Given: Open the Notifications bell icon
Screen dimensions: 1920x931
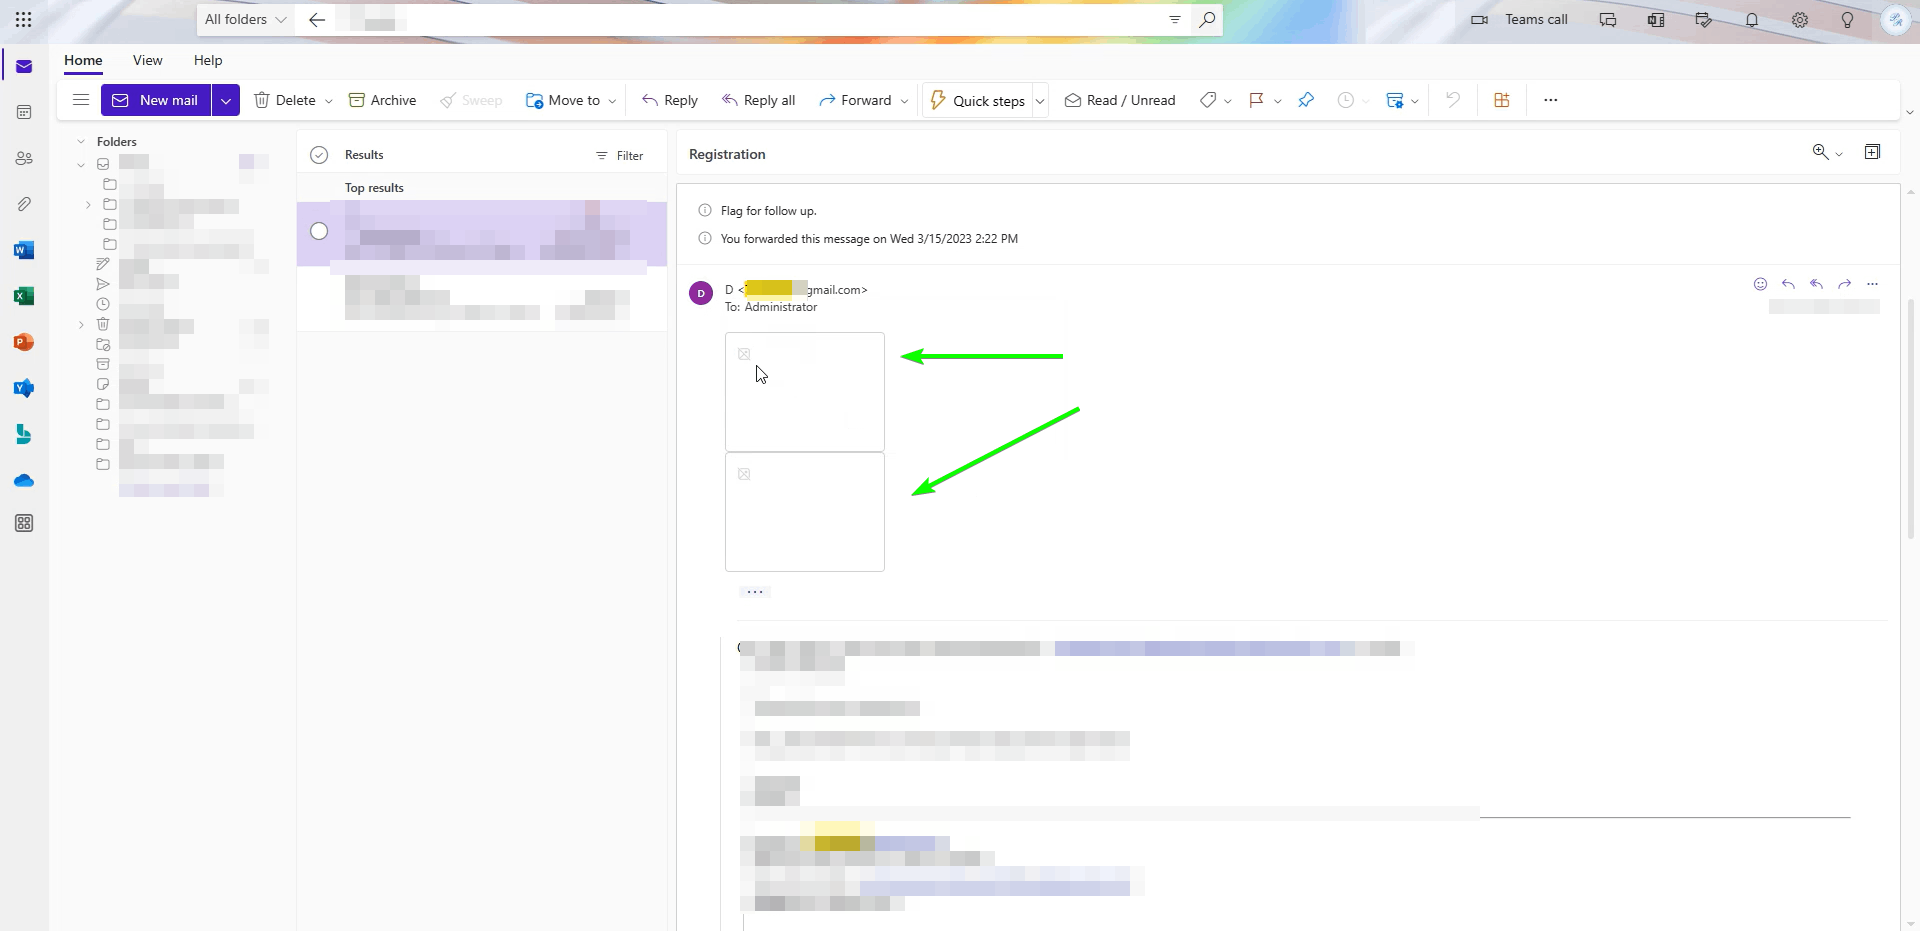Looking at the screenshot, I should click(1752, 19).
